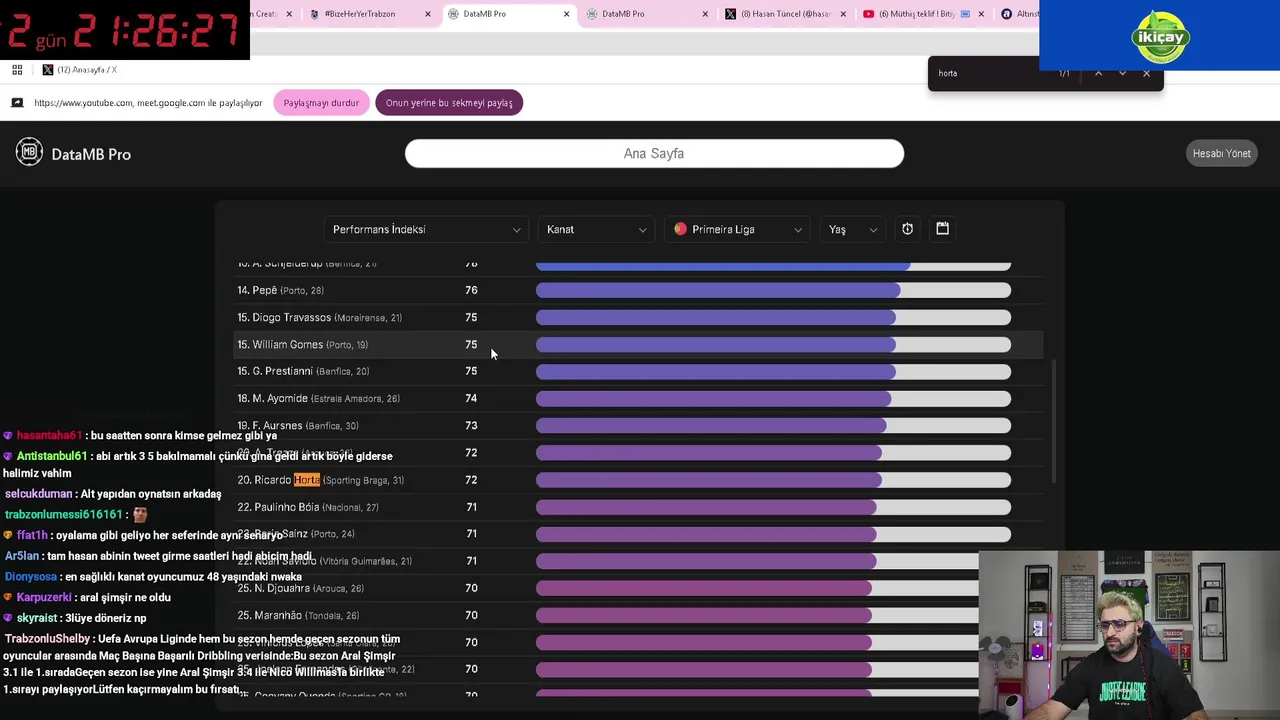Click Ricardo Horta's performance bar
The image size is (1280, 720).
(773, 480)
